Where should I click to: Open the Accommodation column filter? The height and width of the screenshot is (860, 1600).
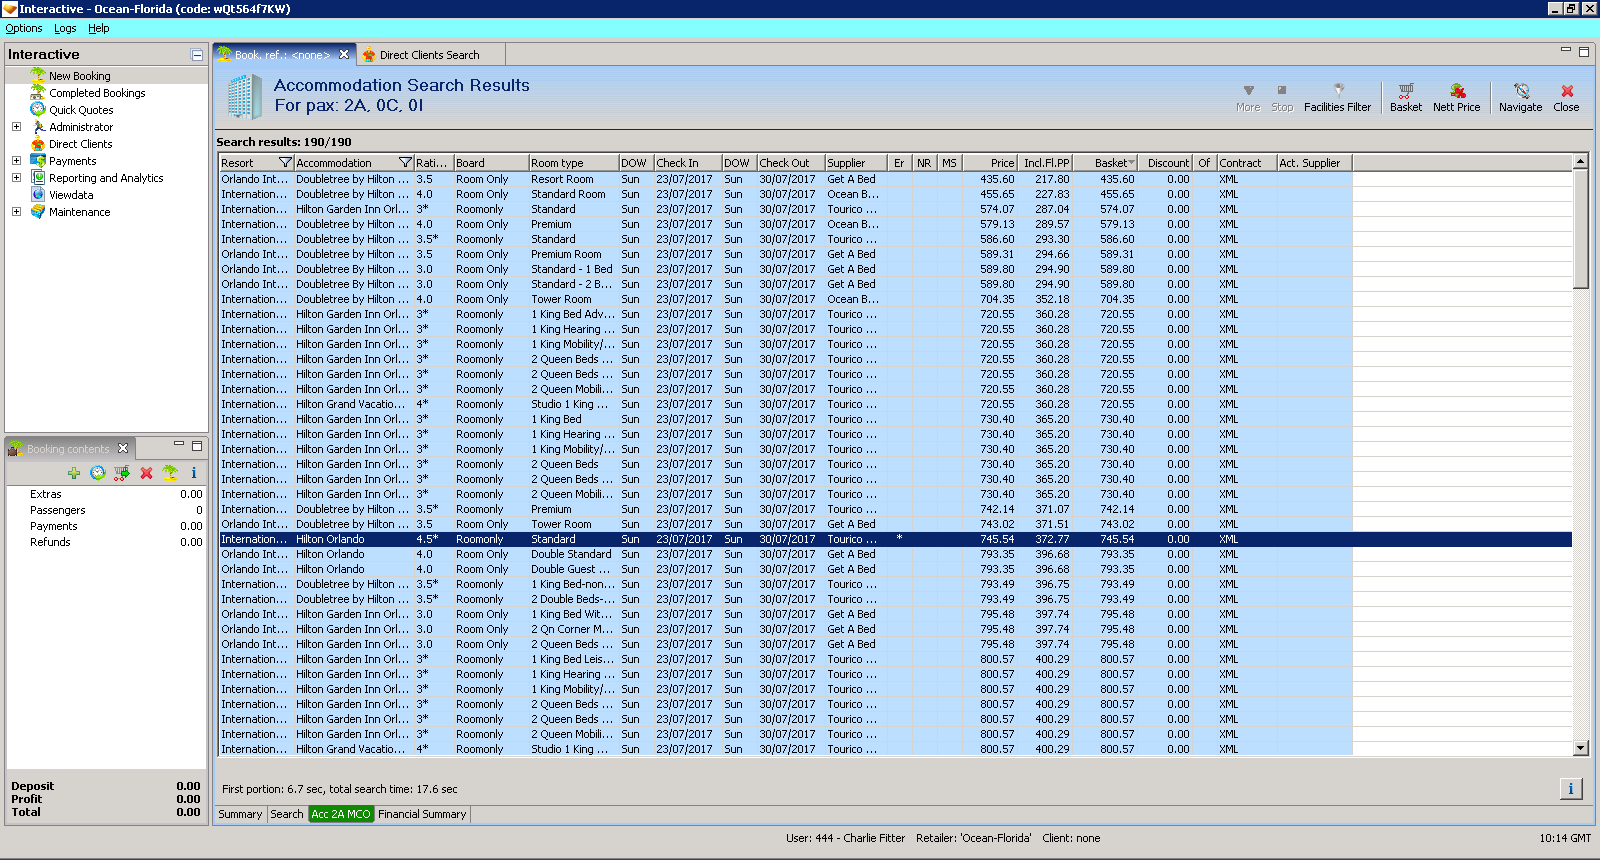pyautogui.click(x=405, y=163)
